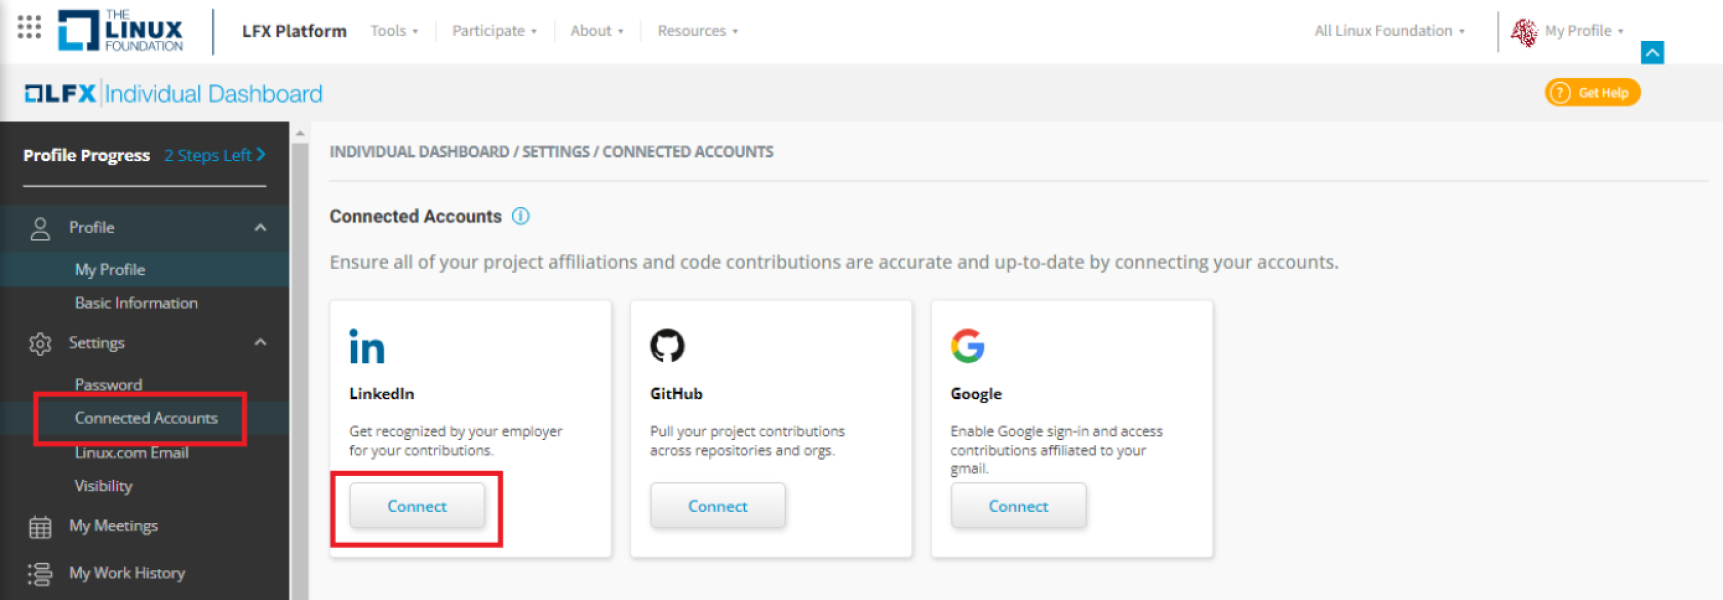The height and width of the screenshot is (600, 1723).
Task: Click 'Get recognized by your employer' description
Action: [455, 441]
